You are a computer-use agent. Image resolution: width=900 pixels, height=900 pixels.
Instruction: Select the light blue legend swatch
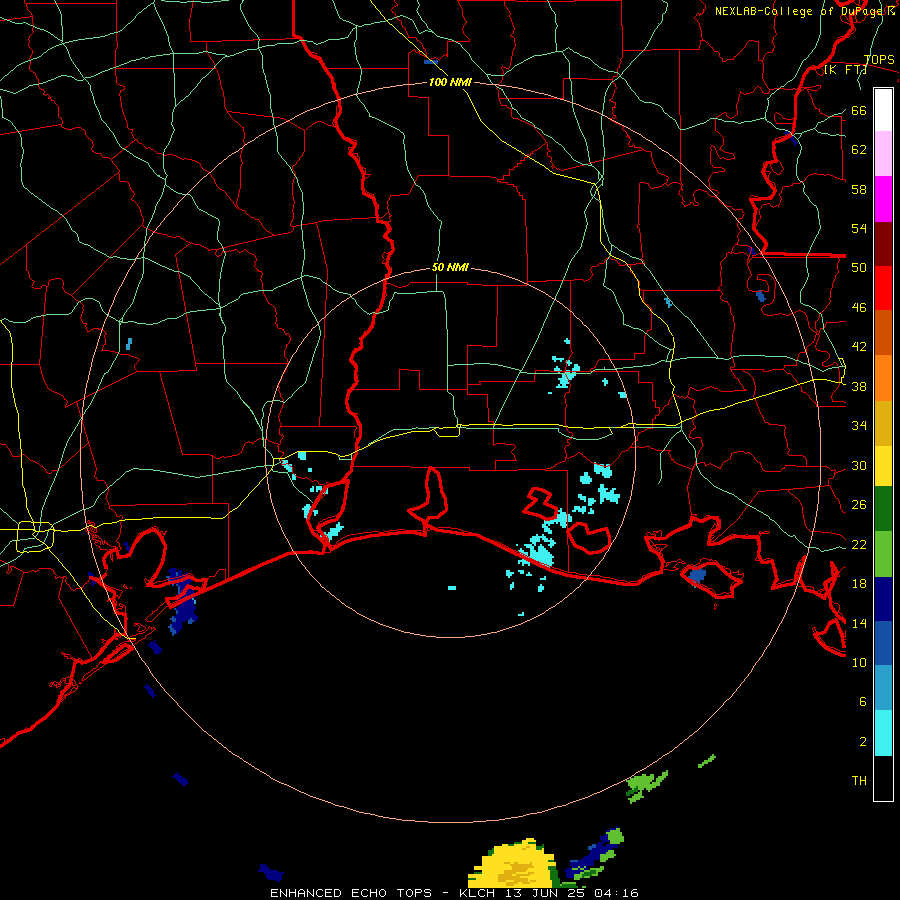[883, 688]
